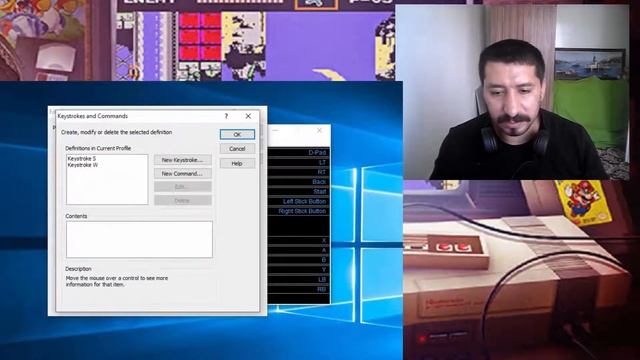Image resolution: width=640 pixels, height=360 pixels.
Task: Click inside the Contents box
Action: pos(139,239)
